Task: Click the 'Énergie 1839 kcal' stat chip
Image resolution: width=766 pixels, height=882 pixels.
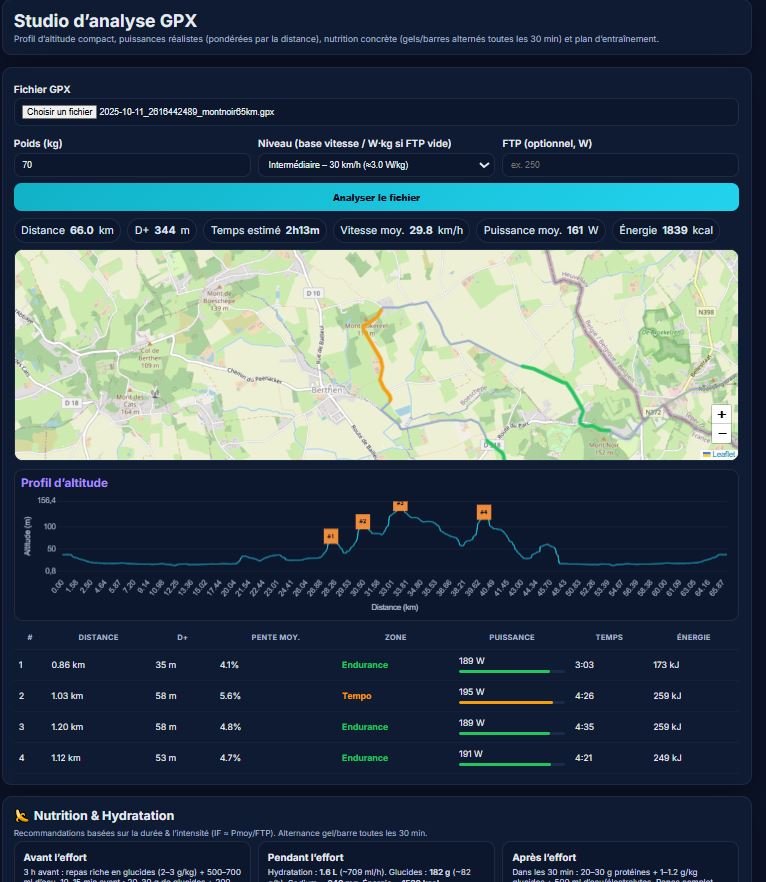Action: click(666, 231)
